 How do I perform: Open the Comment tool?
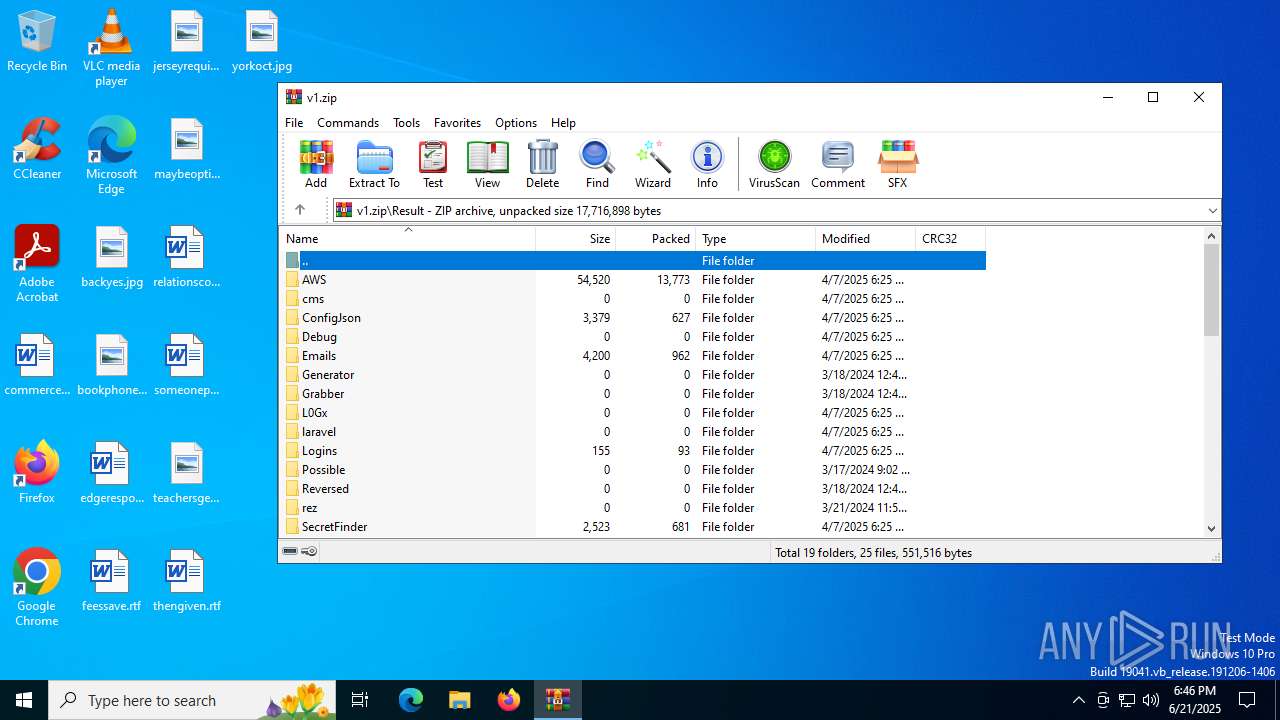click(838, 164)
